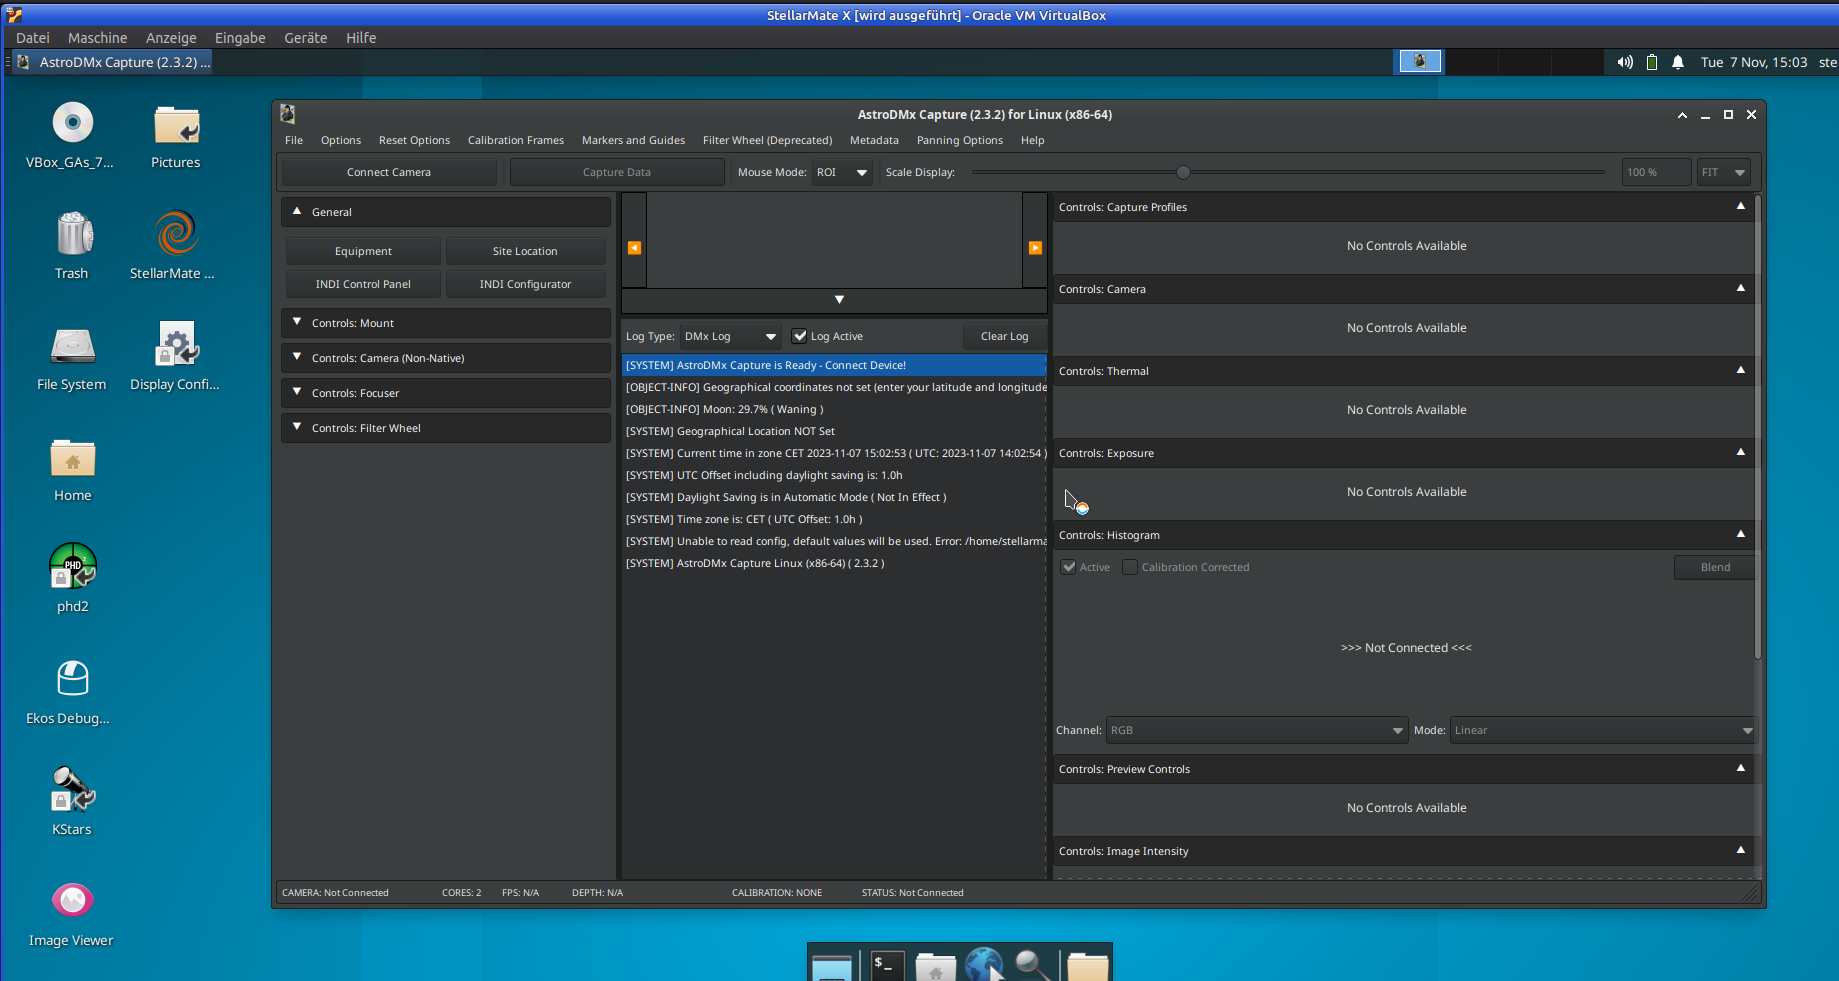The width and height of the screenshot is (1839, 981).
Task: Expand the Controls: Filter Wheel section
Action: point(446,428)
